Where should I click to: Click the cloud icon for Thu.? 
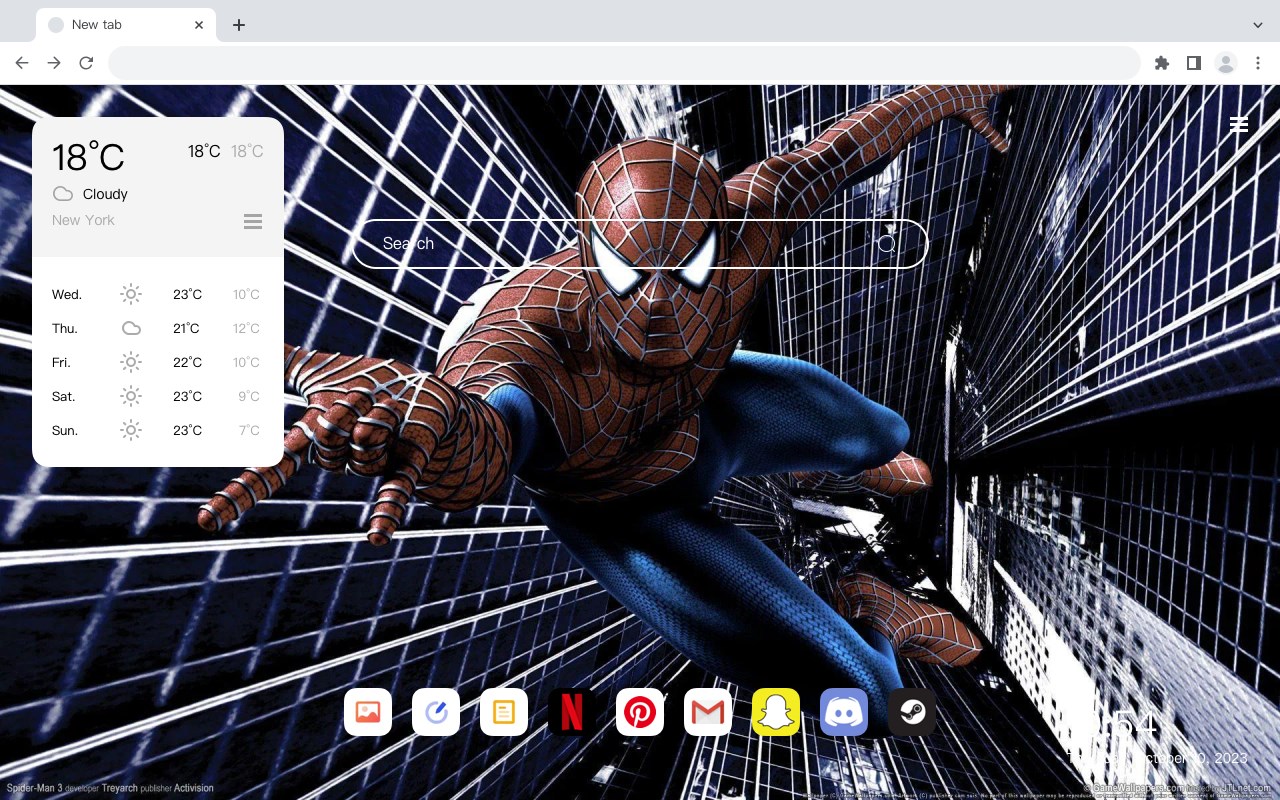tap(131, 328)
